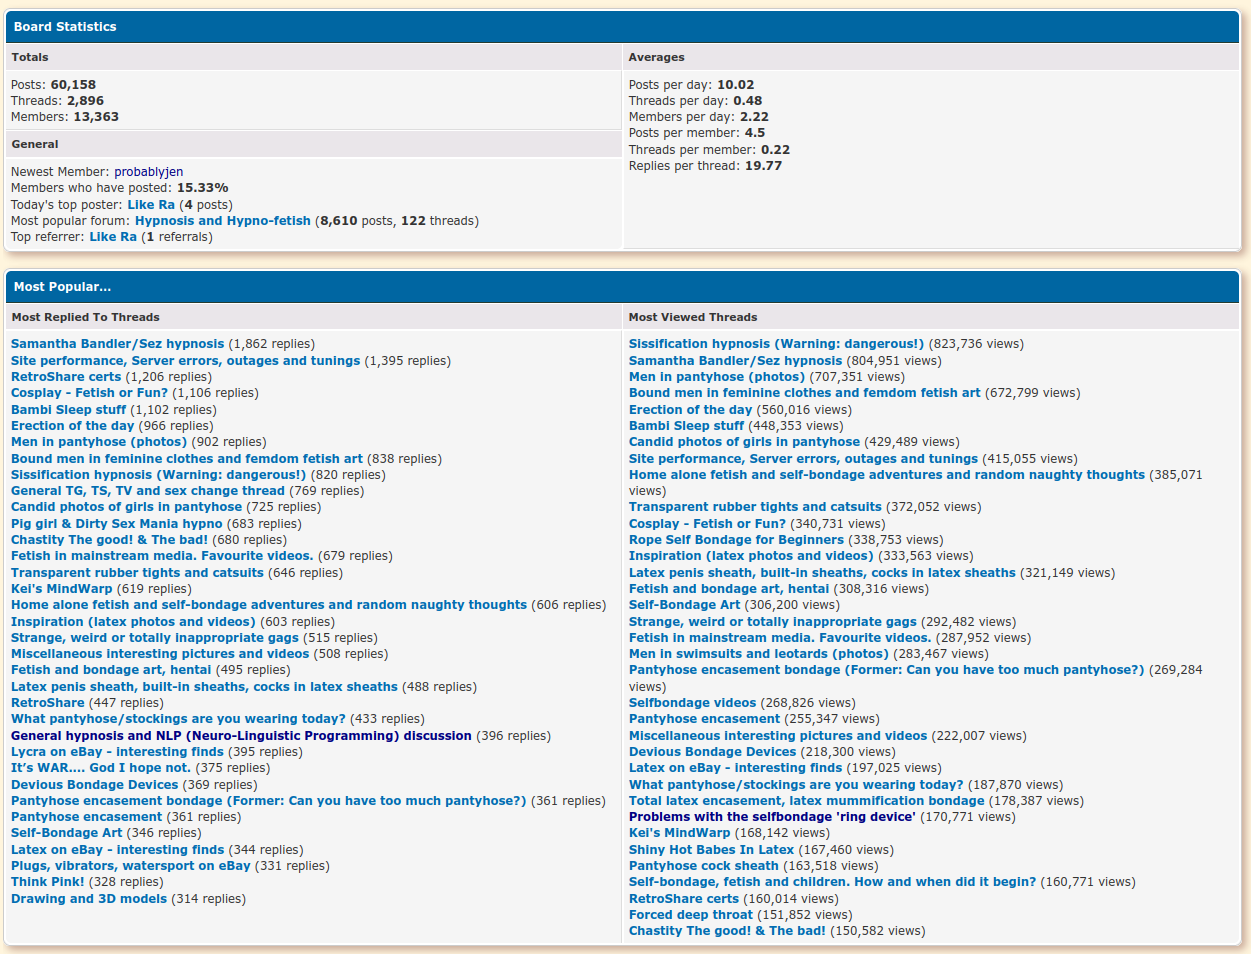Open today's top poster Like Ra profile
Viewport: 1251px width, 954px height.
pyautogui.click(x=151, y=205)
